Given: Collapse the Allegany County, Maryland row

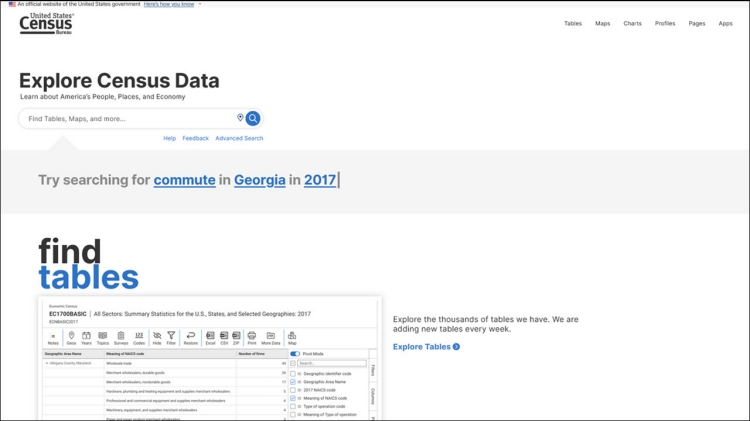Looking at the screenshot, I should (x=47, y=363).
